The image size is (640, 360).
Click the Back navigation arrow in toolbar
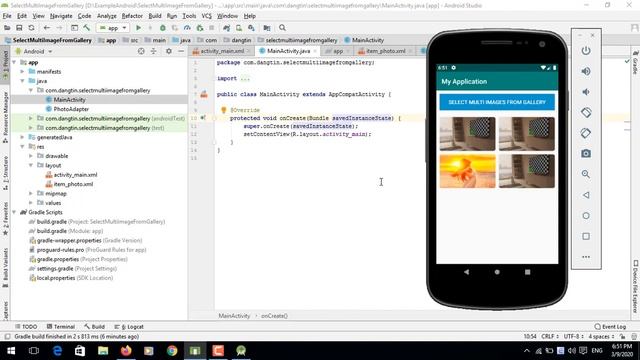click(47, 28)
